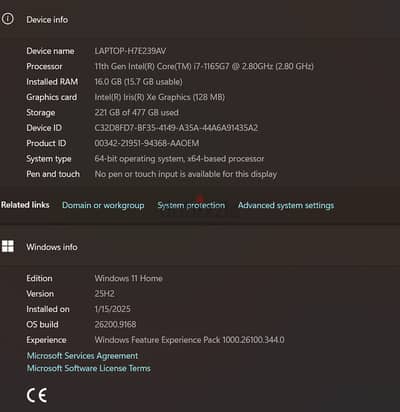Click the Device ID label

(x=44, y=128)
